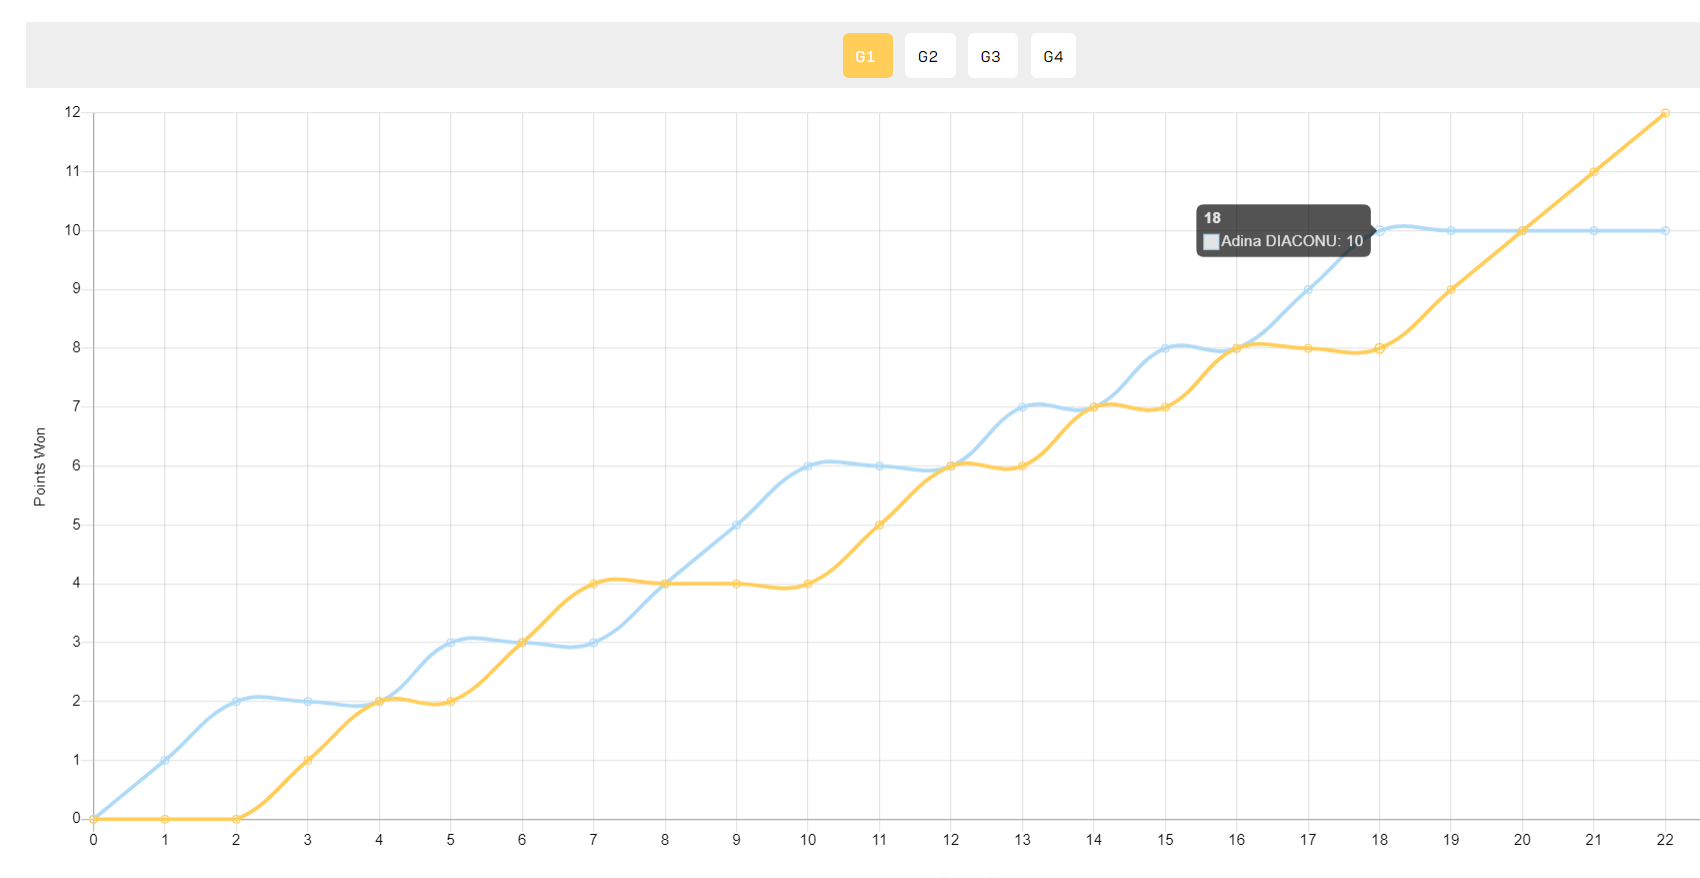Select the G1 game tab

(867, 56)
